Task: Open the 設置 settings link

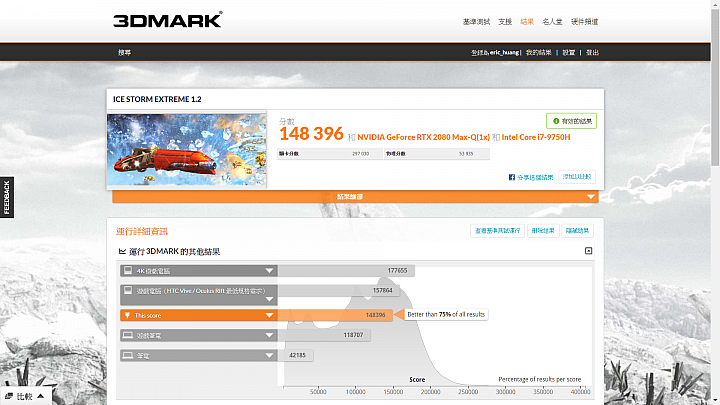Action: click(569, 52)
